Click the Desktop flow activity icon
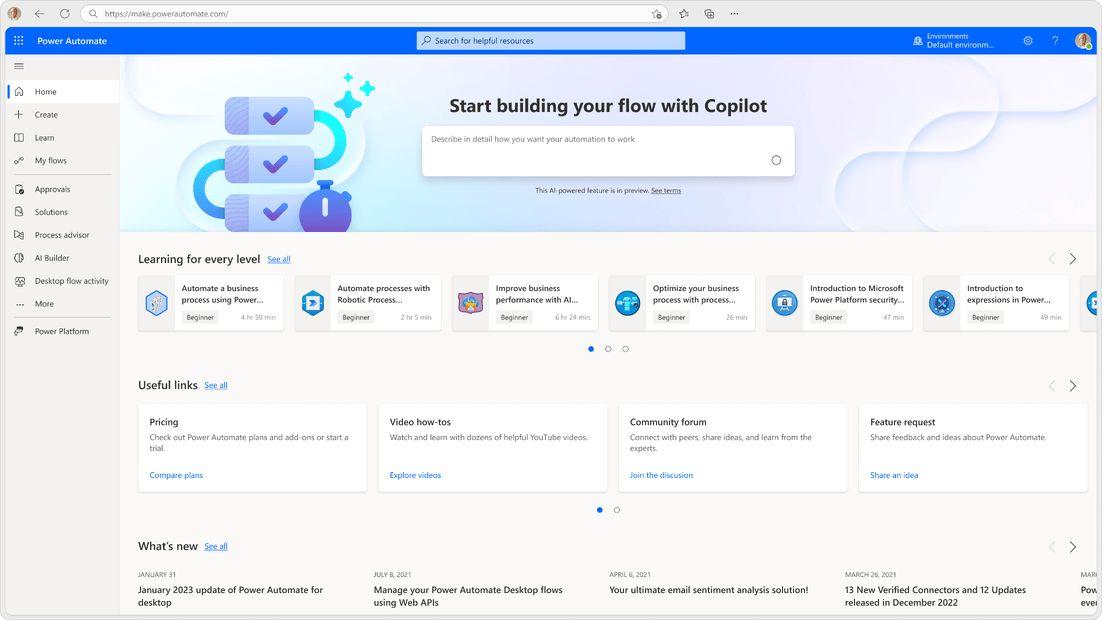This screenshot has width=1102, height=620. 19,281
